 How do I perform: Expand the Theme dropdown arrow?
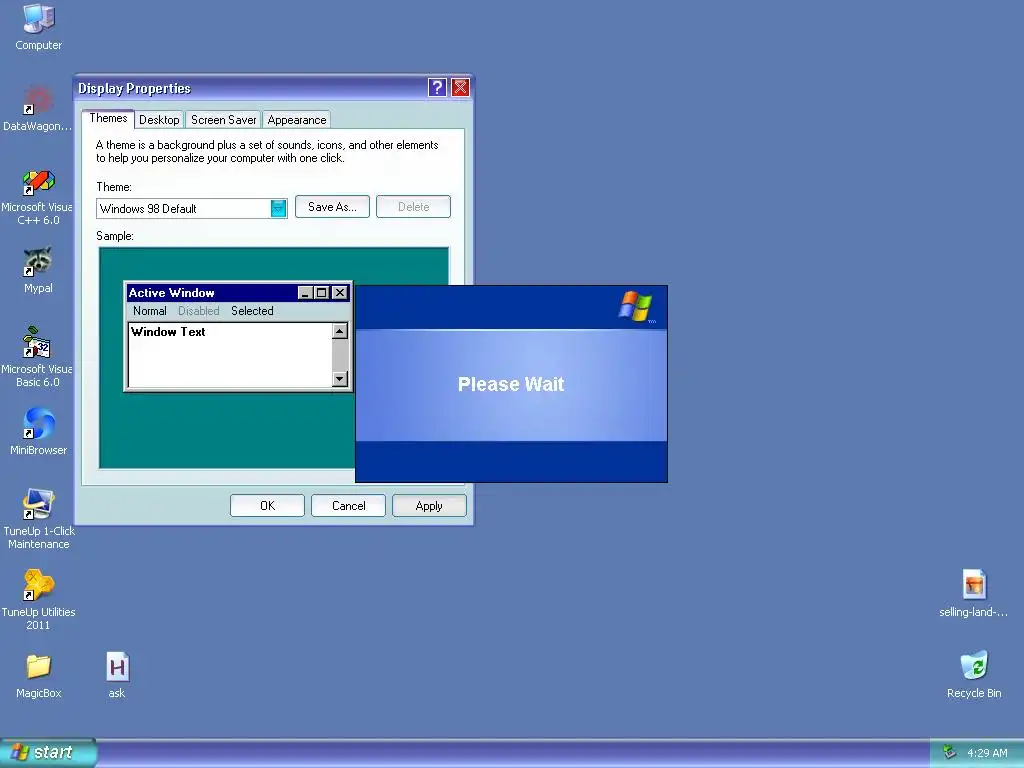click(279, 208)
